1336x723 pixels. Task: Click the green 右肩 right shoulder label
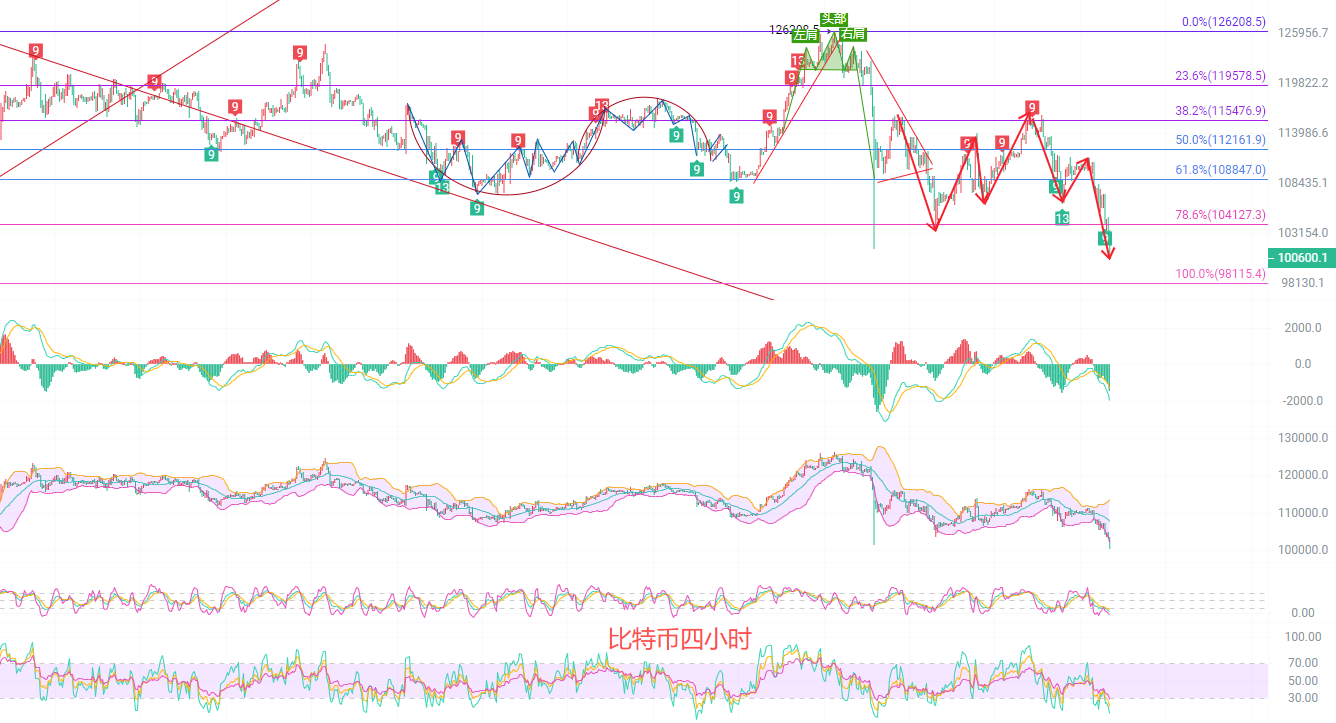(x=852, y=34)
